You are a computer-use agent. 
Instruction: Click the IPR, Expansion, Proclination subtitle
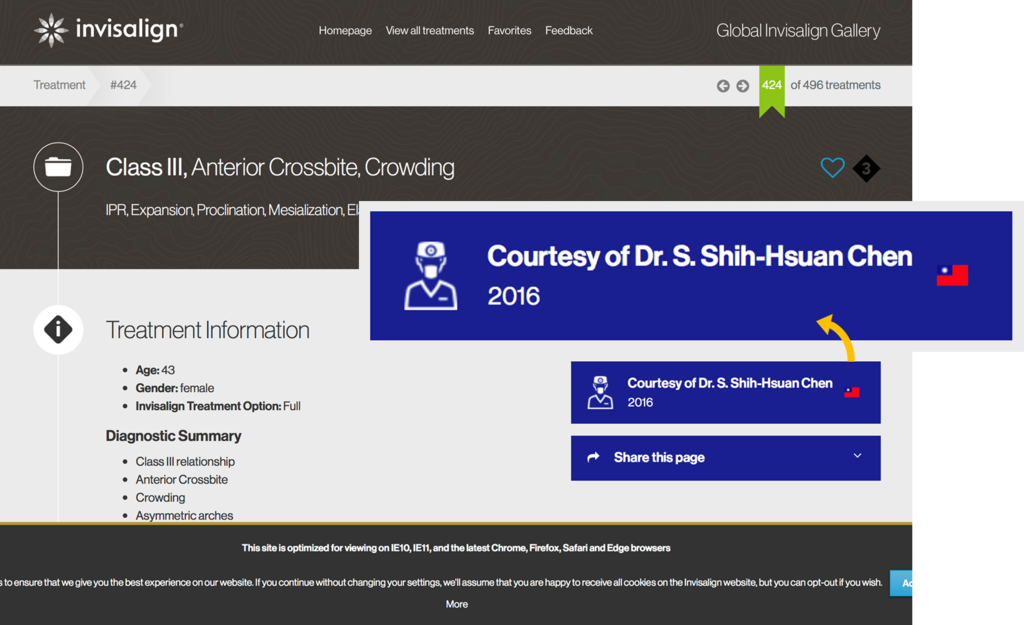point(232,210)
